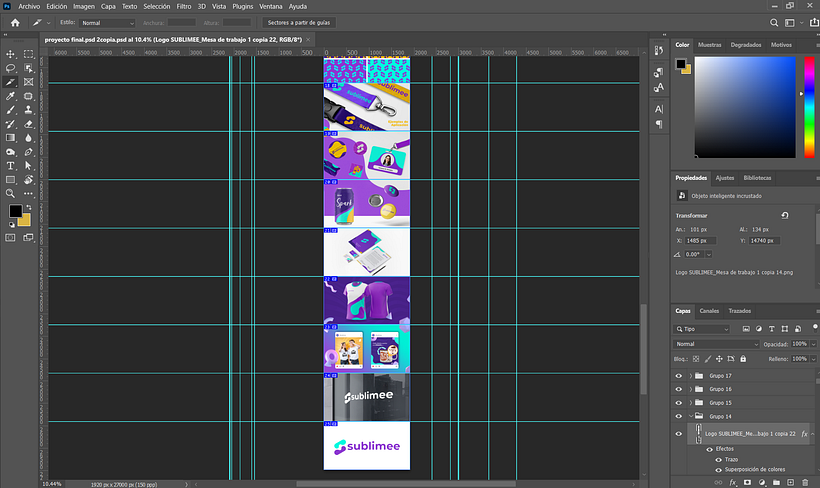This screenshot has width=820, height=488.
Task: Select the Rectangle shape tool
Action: coord(10,179)
